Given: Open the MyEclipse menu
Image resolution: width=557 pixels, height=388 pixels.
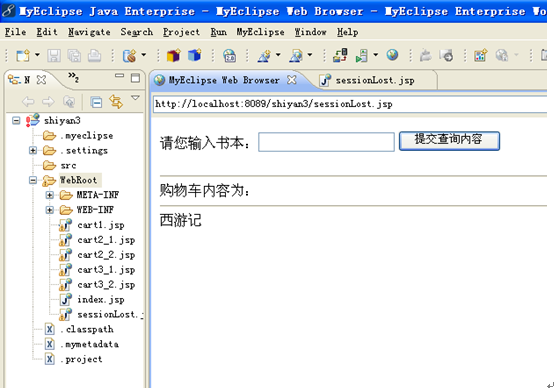Looking at the screenshot, I should click(260, 32).
